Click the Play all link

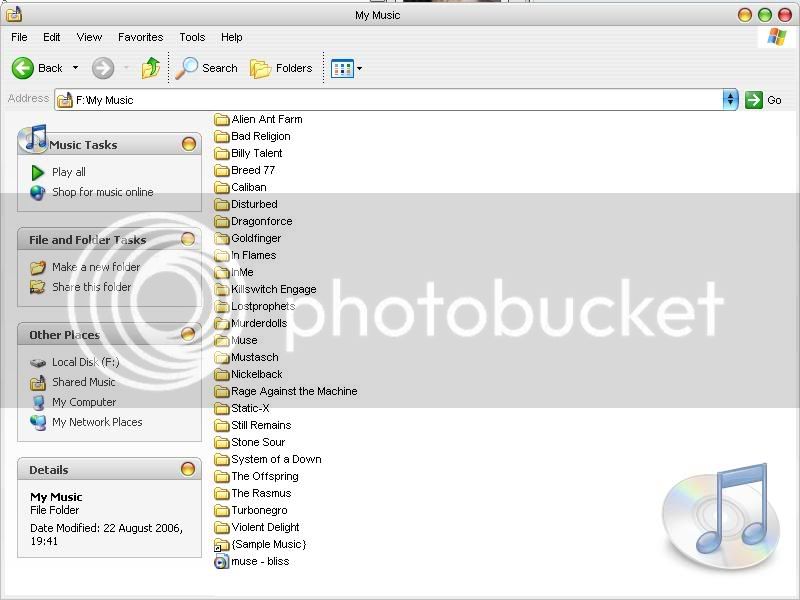coord(69,172)
